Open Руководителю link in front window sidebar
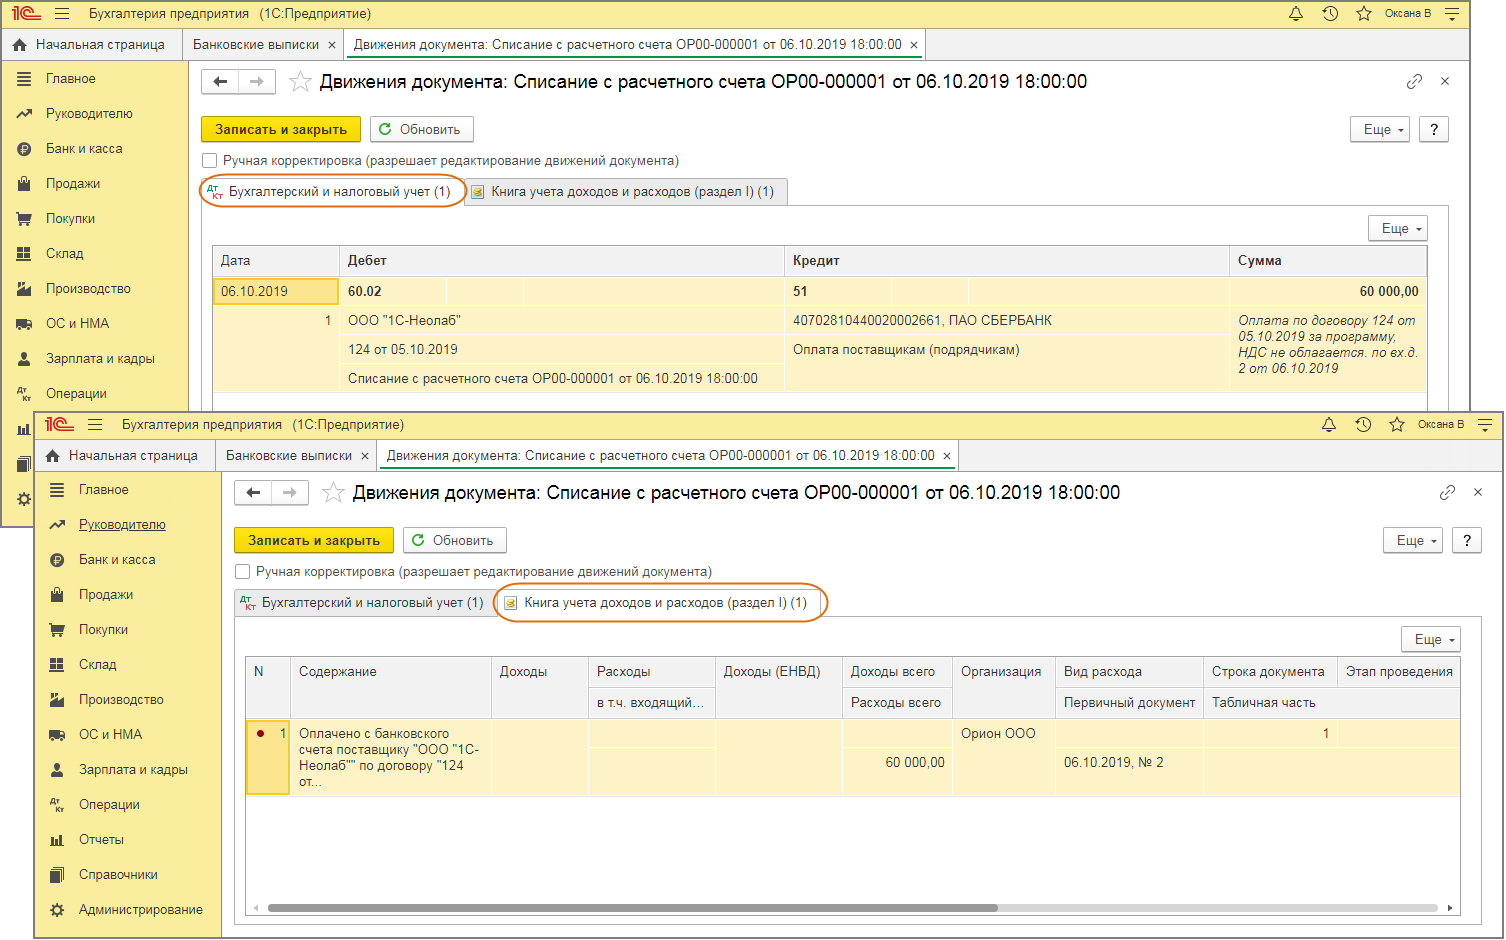 click(122, 525)
